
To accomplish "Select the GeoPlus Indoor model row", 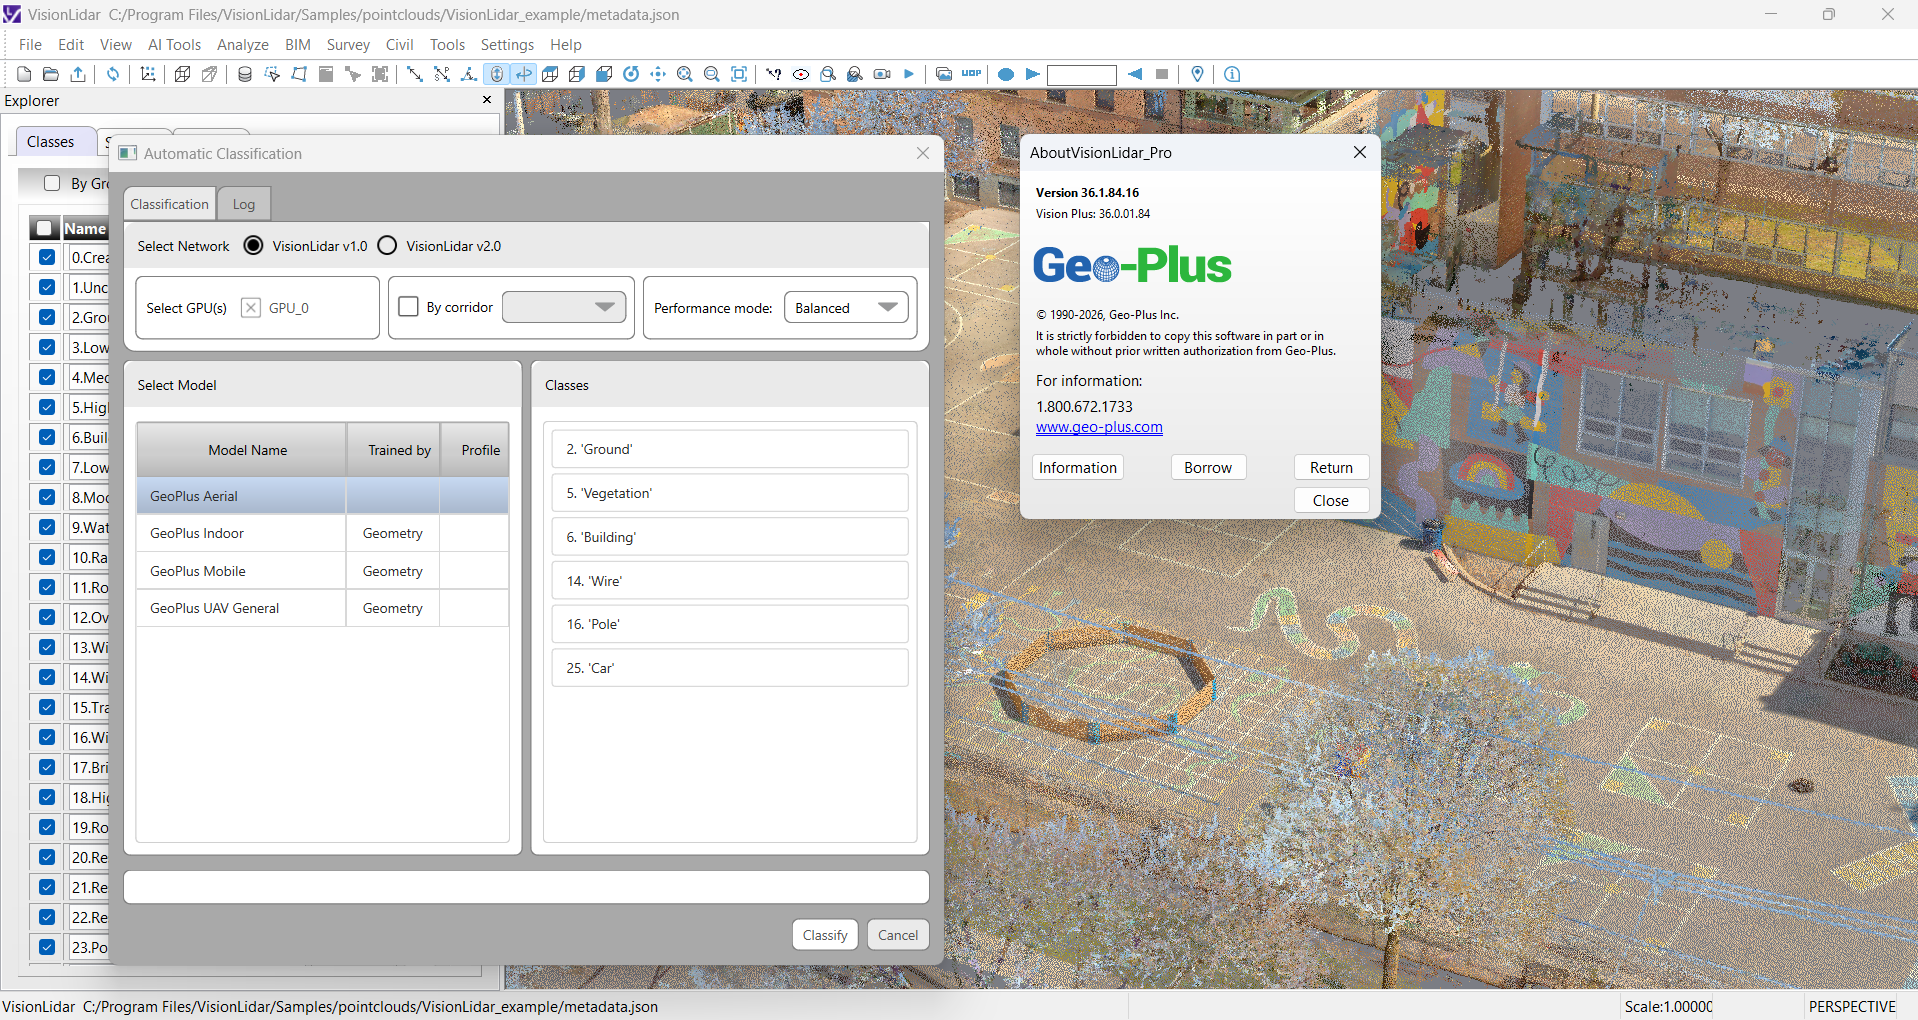I will pyautogui.click(x=322, y=533).
